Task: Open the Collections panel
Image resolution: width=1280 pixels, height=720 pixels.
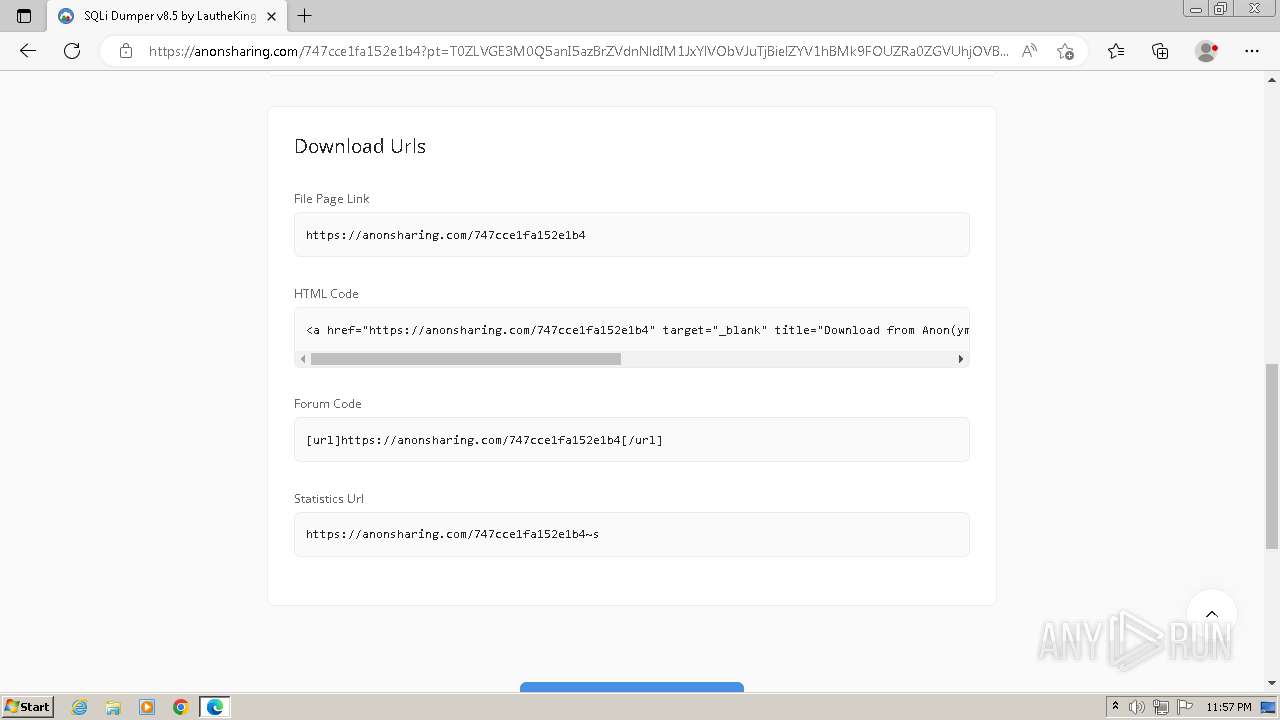Action: point(1160,51)
